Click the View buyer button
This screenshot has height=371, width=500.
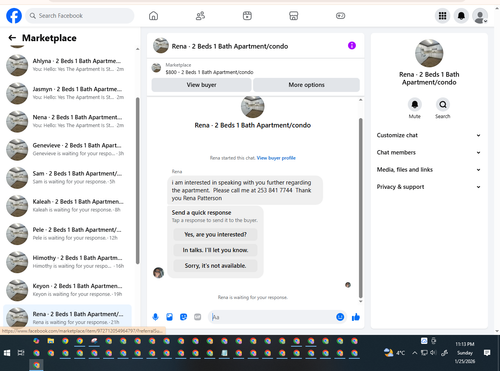tap(201, 85)
